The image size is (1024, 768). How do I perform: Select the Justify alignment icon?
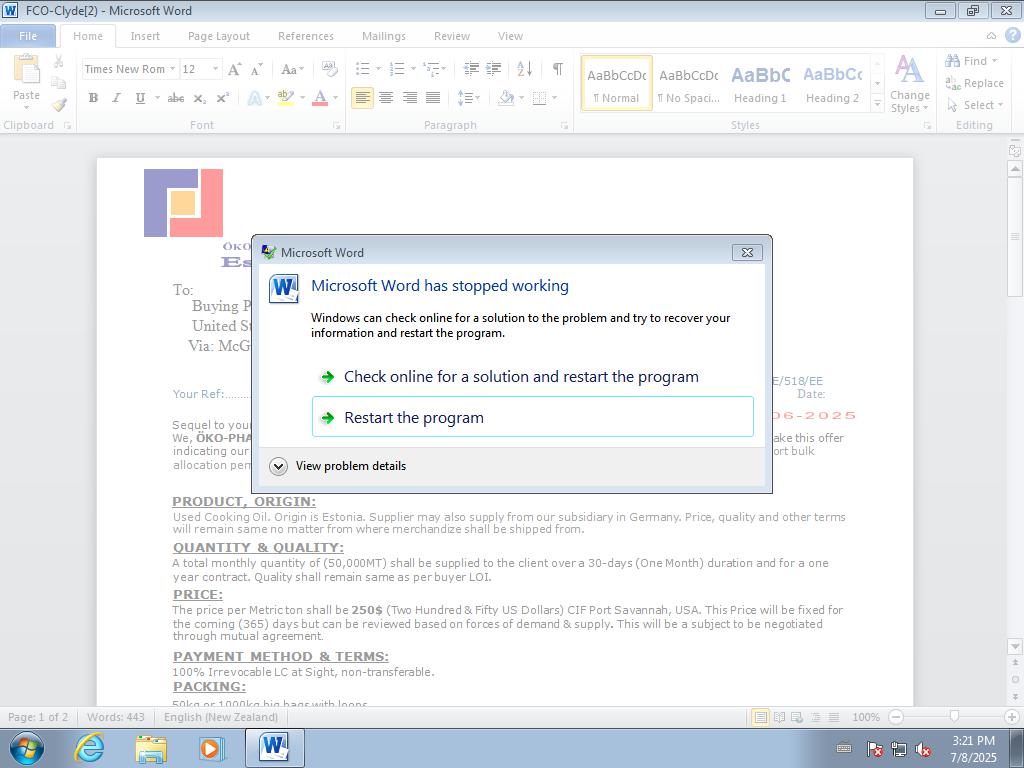433,98
